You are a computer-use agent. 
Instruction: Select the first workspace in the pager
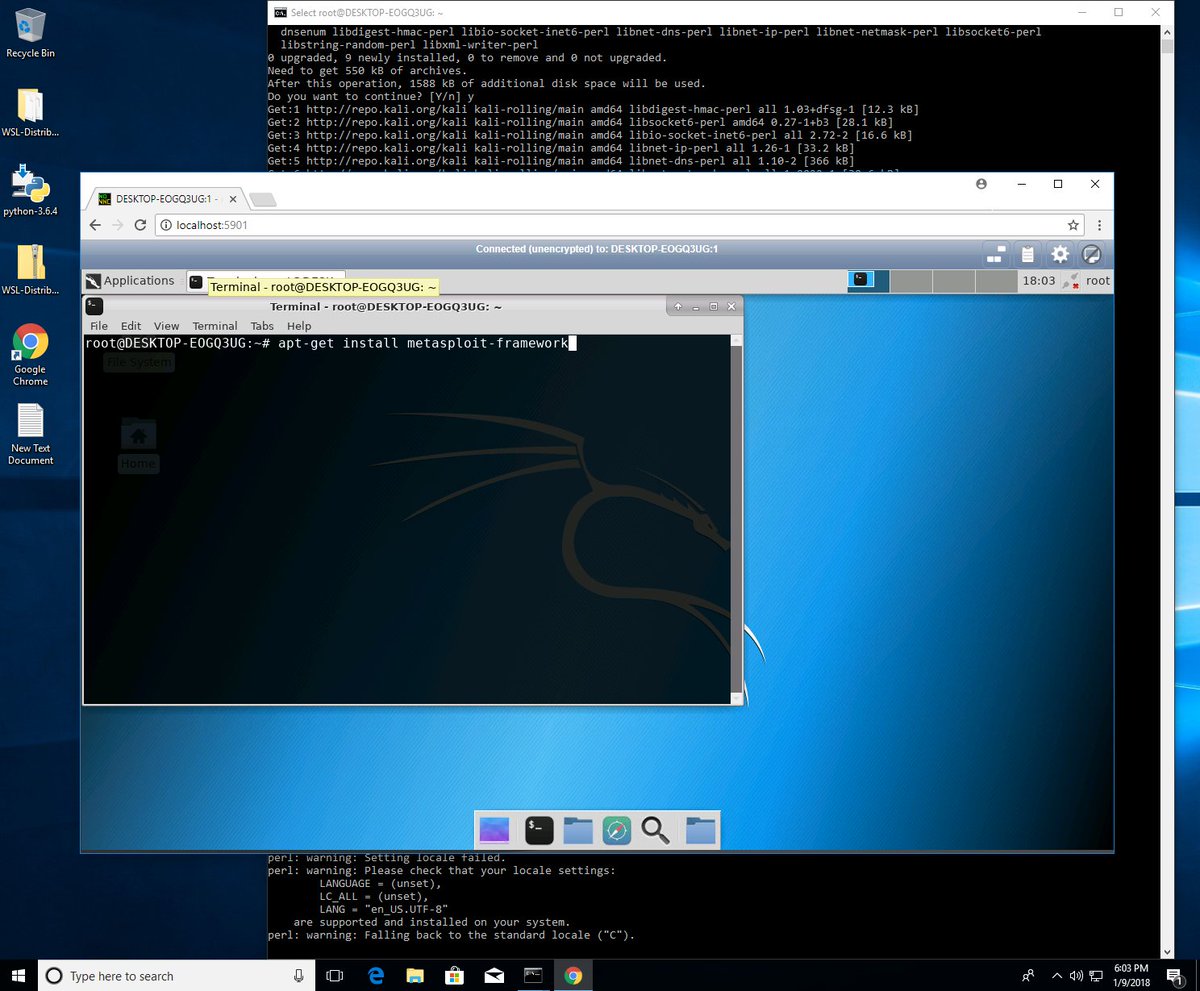click(x=868, y=281)
